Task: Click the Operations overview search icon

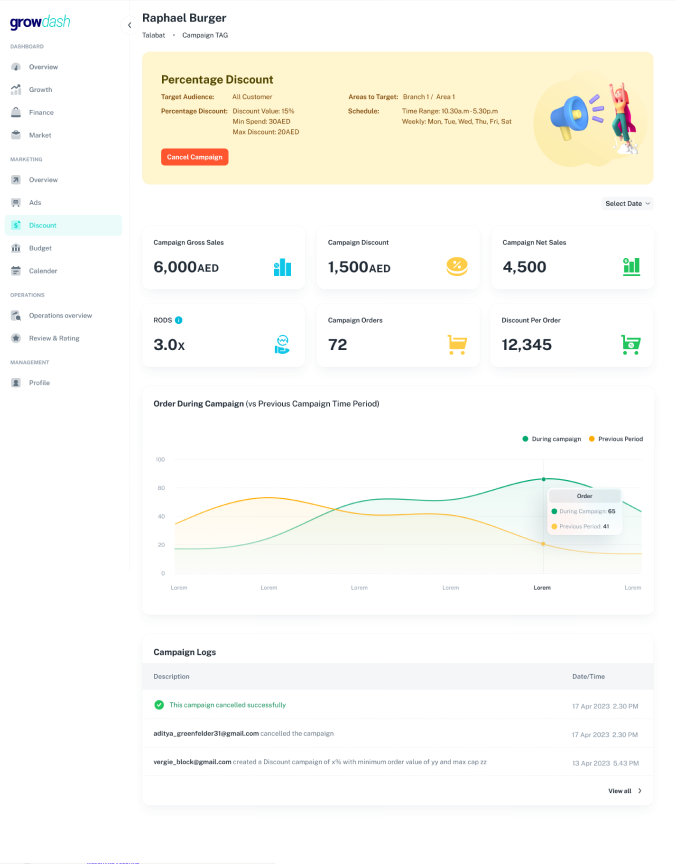Action: point(16,316)
